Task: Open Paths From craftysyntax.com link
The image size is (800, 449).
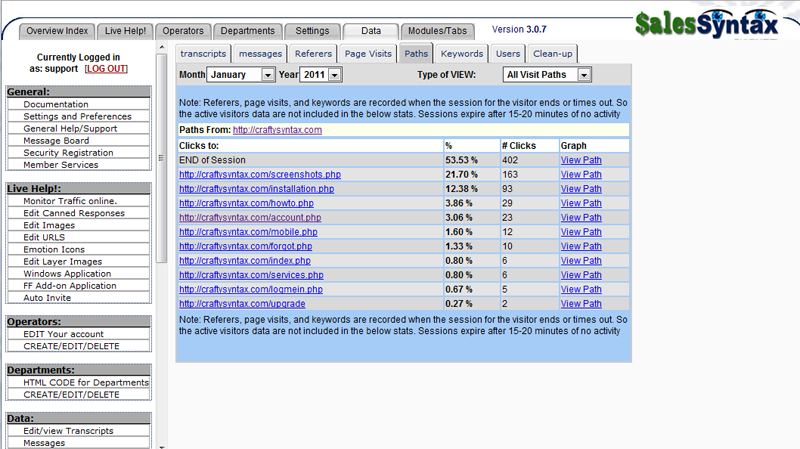Action: 277,130
